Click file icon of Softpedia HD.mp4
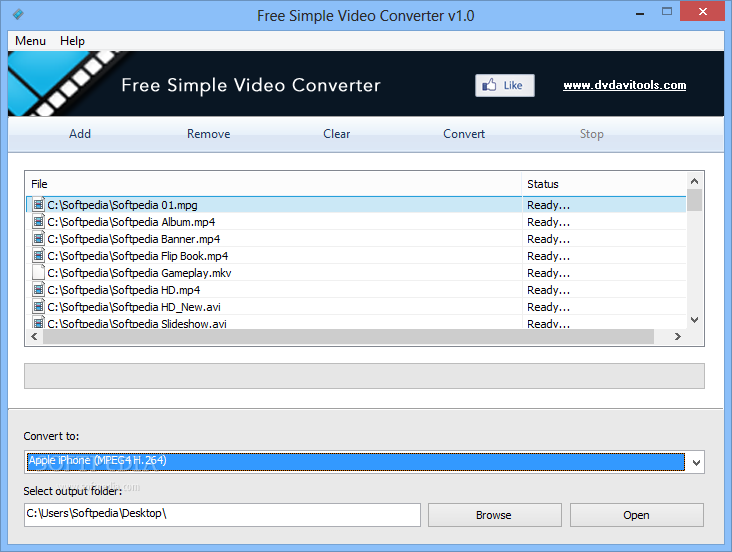Screen dimensions: 732x552 pos(39,290)
